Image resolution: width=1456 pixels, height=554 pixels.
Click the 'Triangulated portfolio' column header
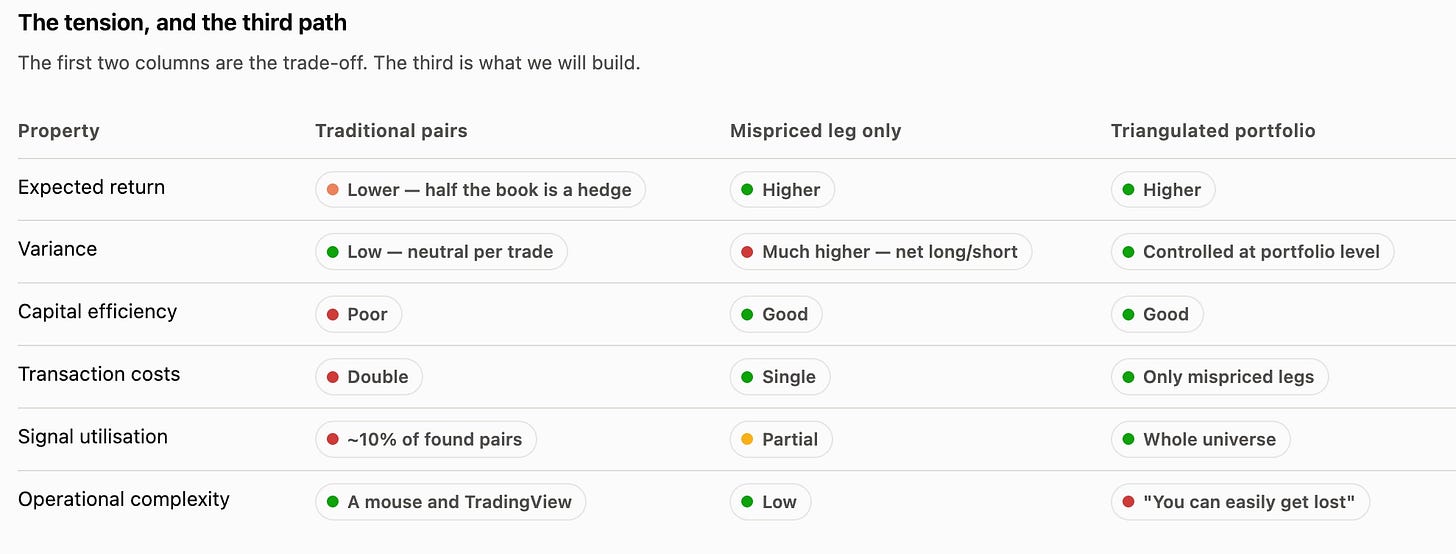coord(1213,131)
